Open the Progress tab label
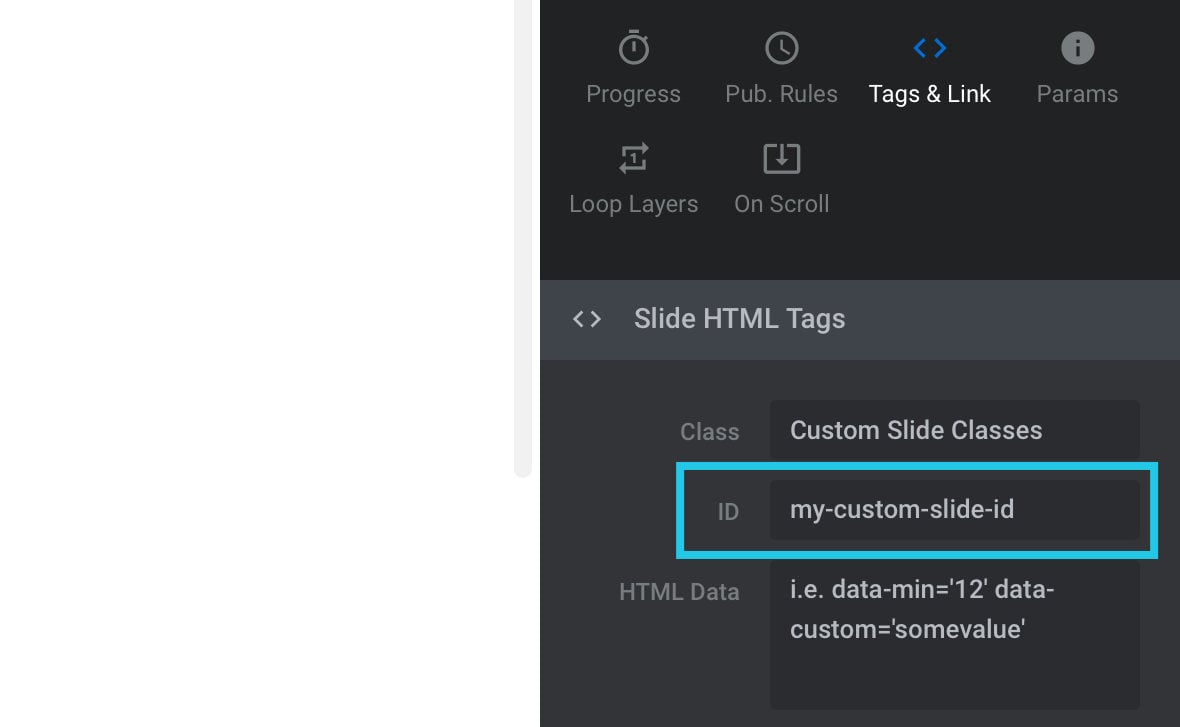The width and height of the screenshot is (1180, 727). pos(634,94)
